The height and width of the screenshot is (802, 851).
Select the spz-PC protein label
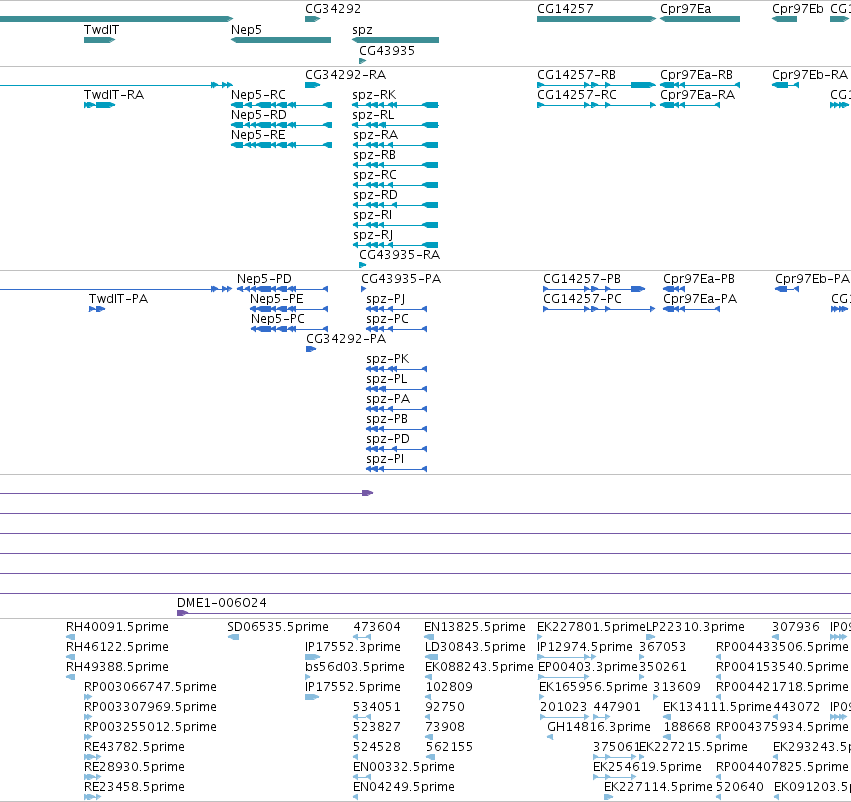388,319
